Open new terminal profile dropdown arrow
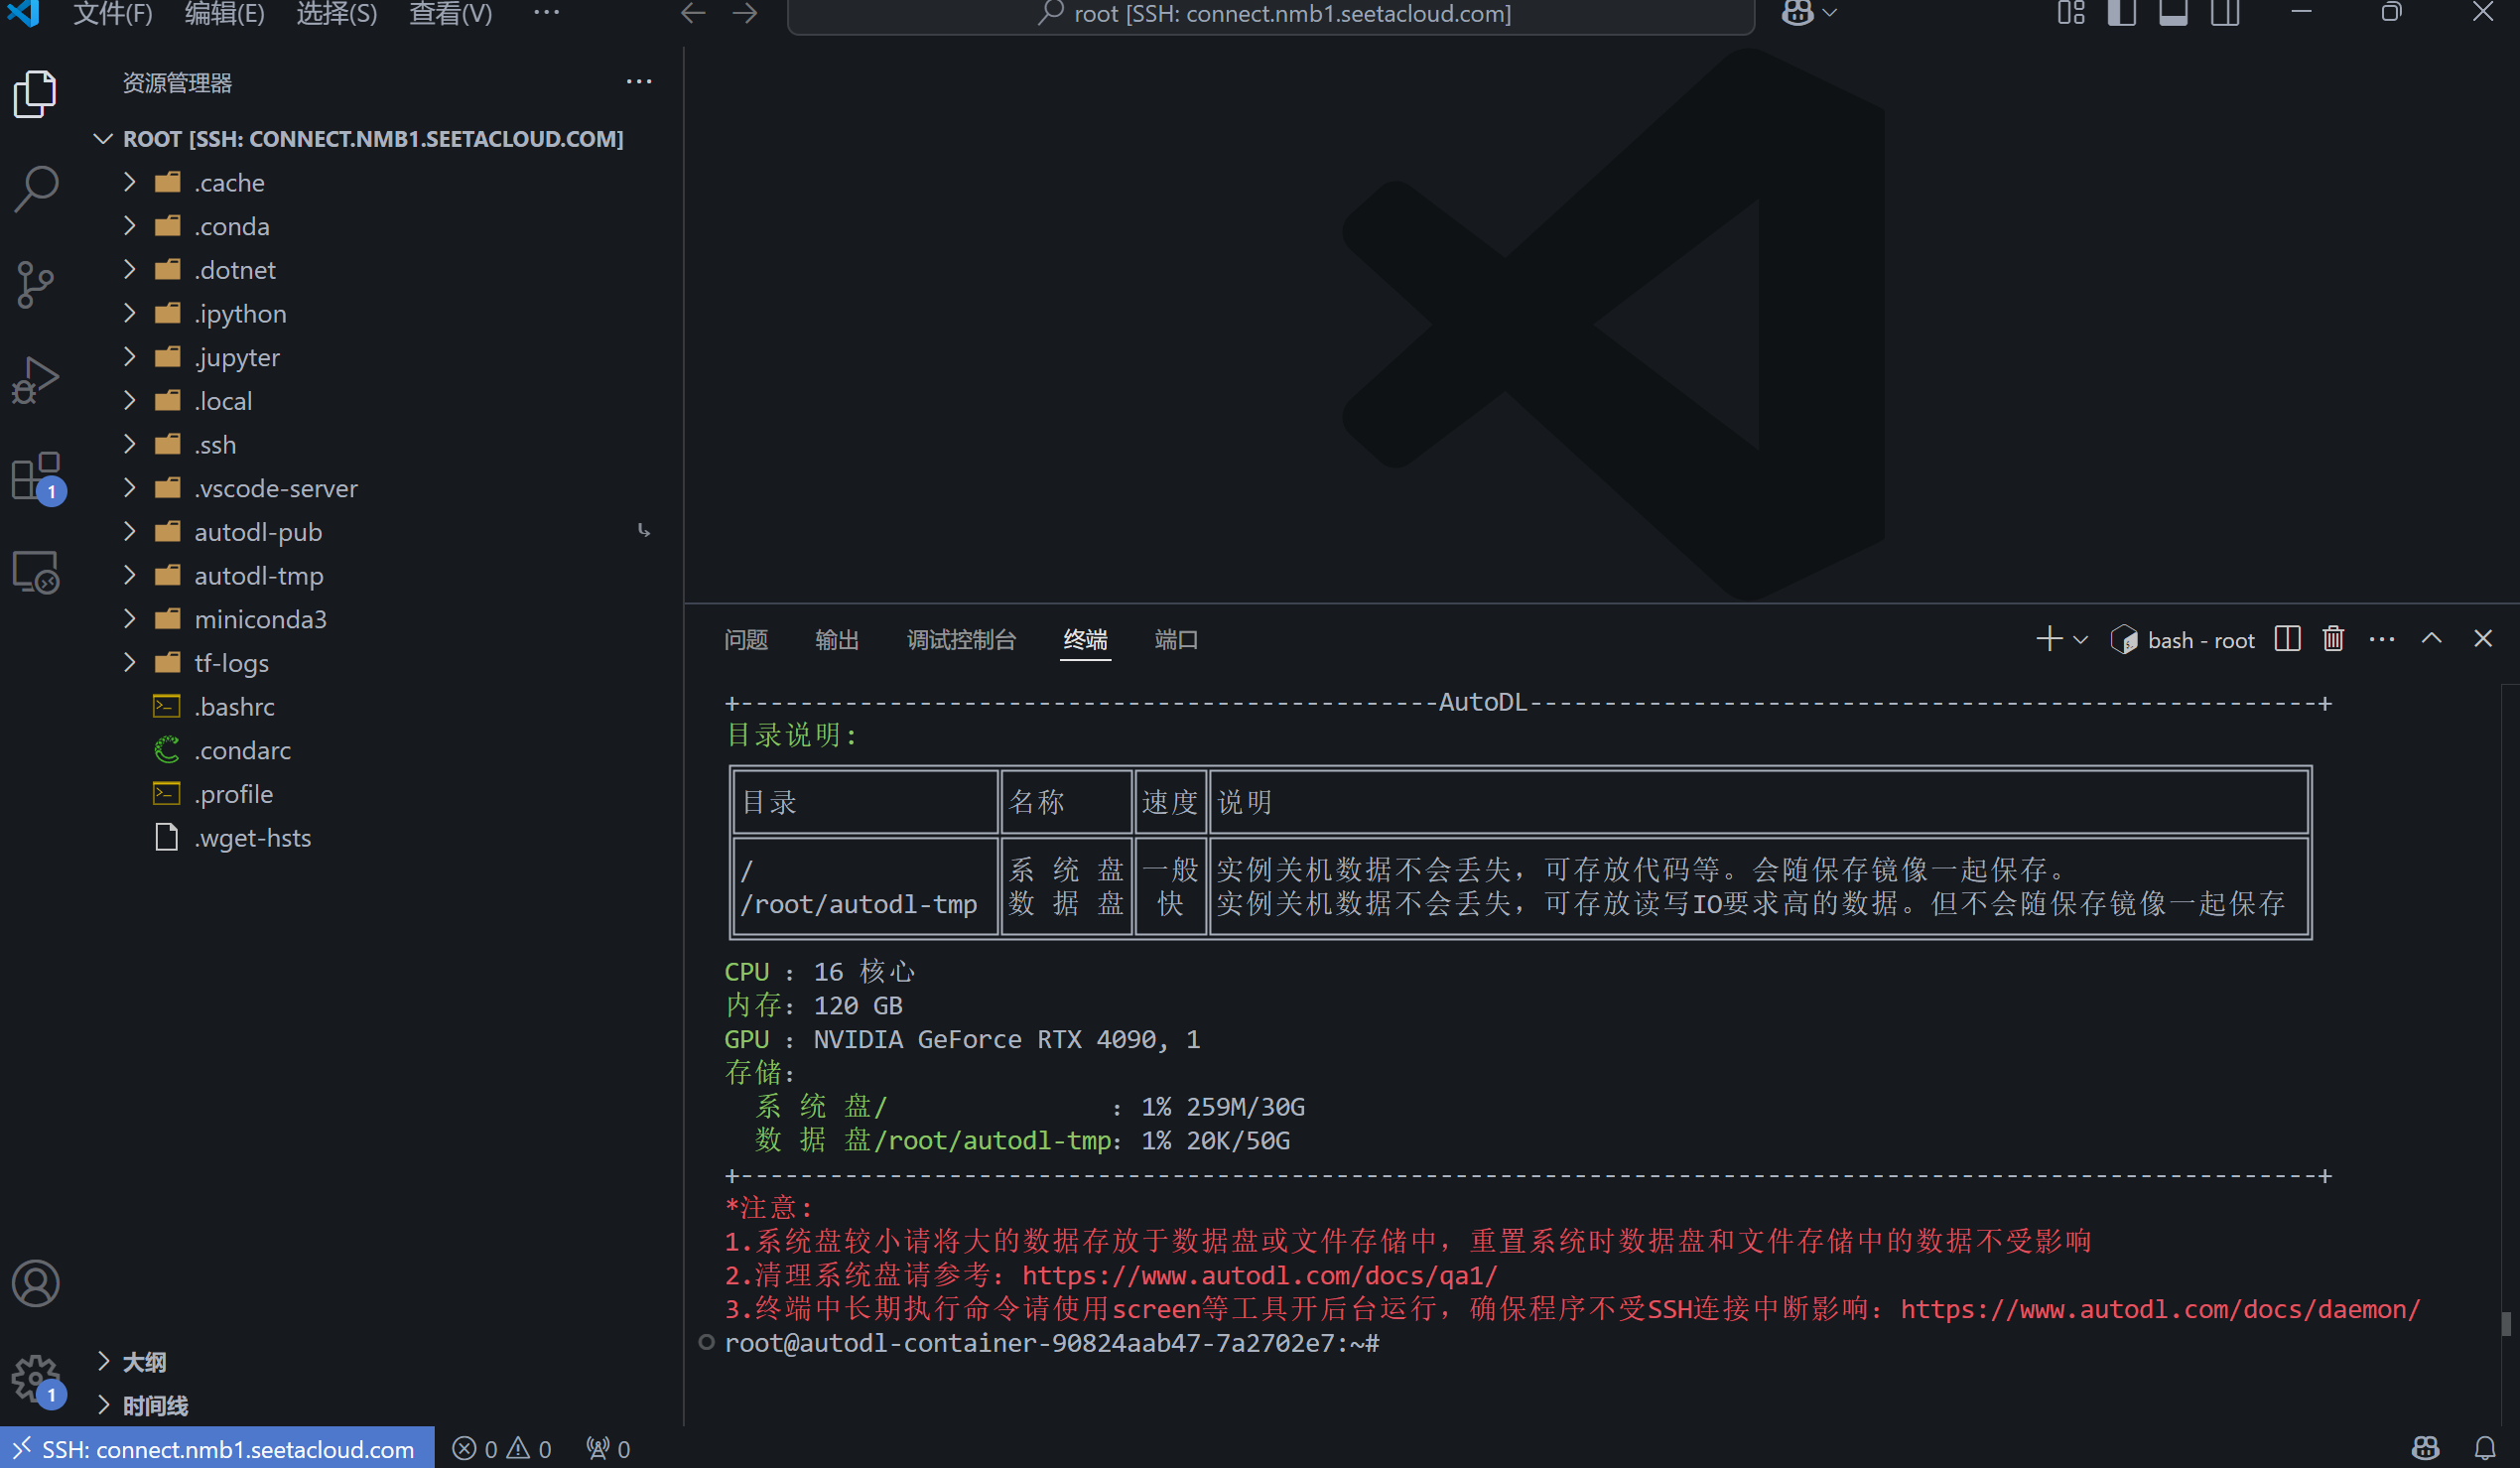2520x1468 pixels. [x=2081, y=640]
